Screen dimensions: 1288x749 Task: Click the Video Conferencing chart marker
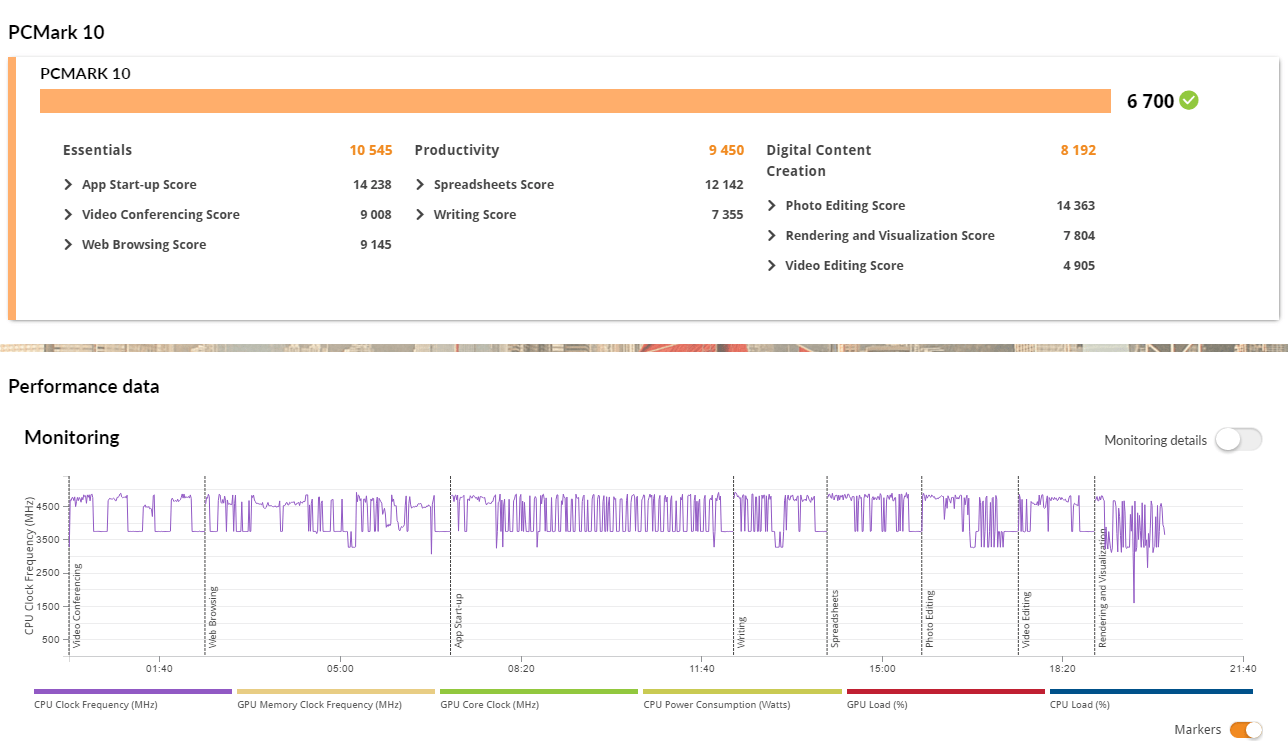pyautogui.click(x=77, y=604)
